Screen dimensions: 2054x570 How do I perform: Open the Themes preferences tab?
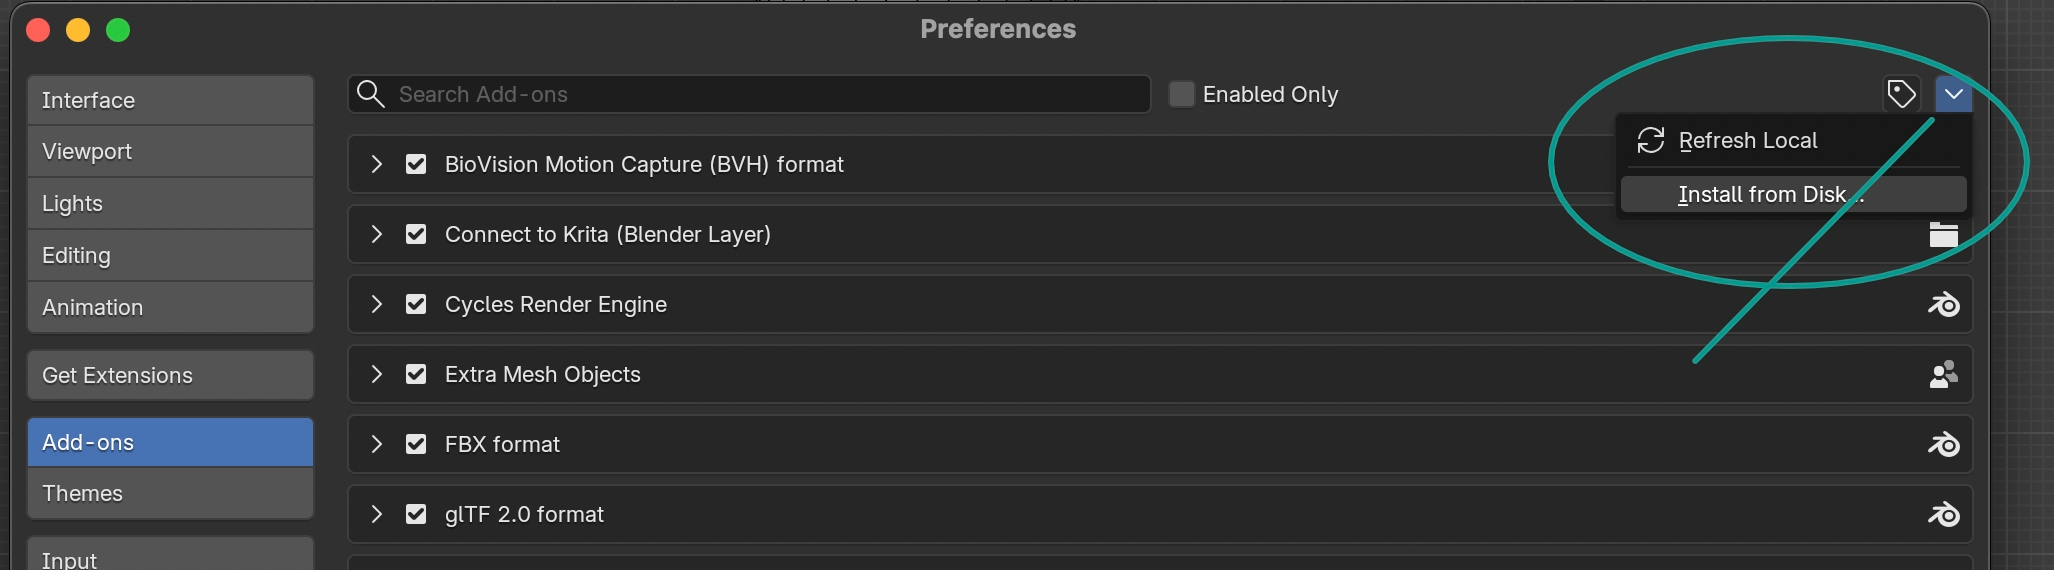170,493
